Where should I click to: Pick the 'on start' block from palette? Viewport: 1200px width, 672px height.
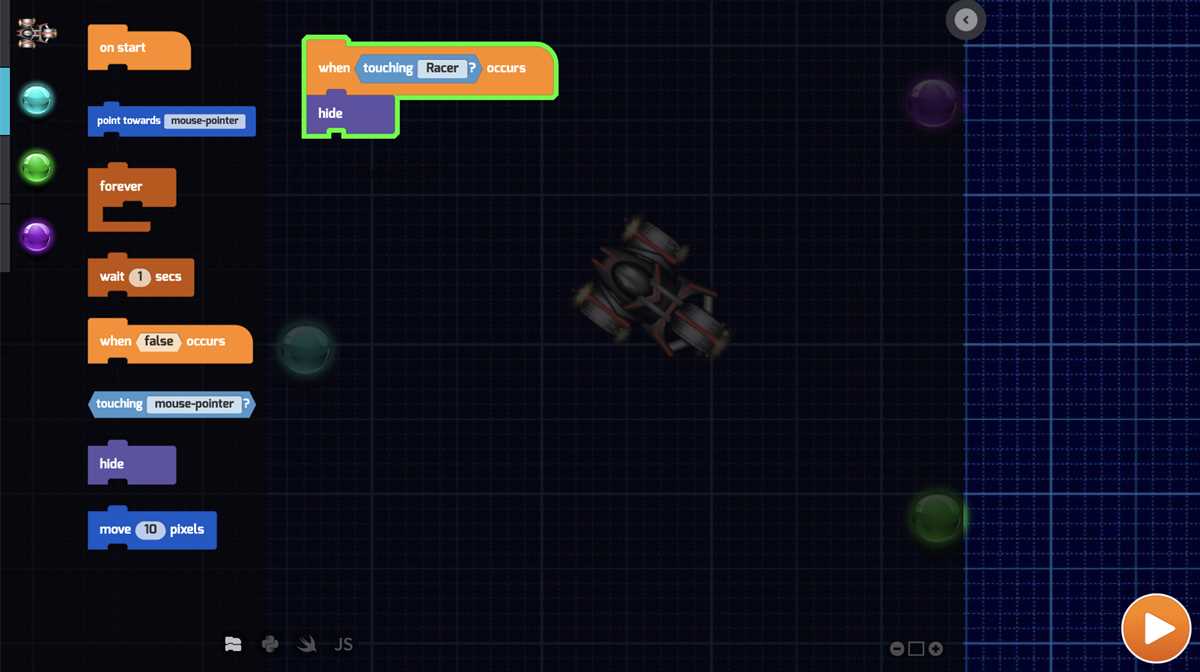pyautogui.click(x=139, y=50)
